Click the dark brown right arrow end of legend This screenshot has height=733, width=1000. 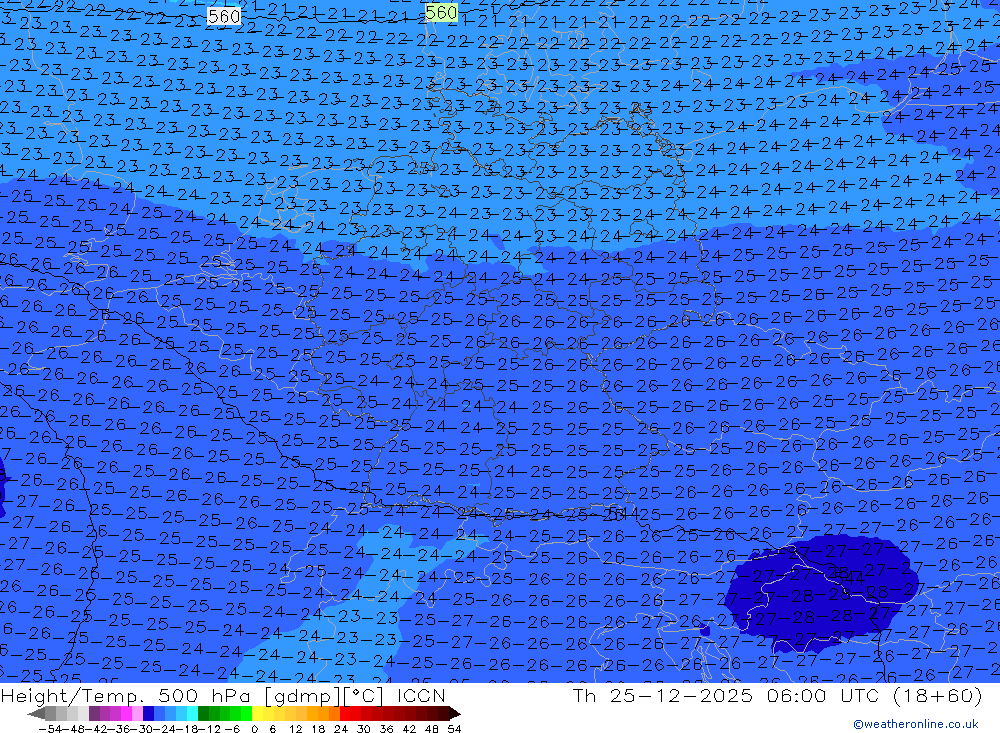pyautogui.click(x=455, y=714)
